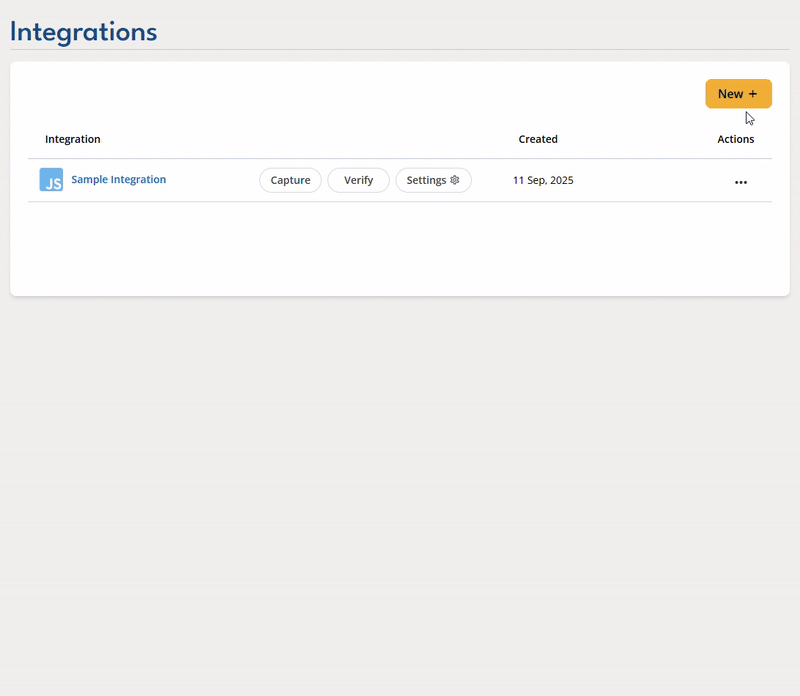Open the three-dot actions menu
Screen dimensions: 800x696
pyautogui.click(x=740, y=182)
